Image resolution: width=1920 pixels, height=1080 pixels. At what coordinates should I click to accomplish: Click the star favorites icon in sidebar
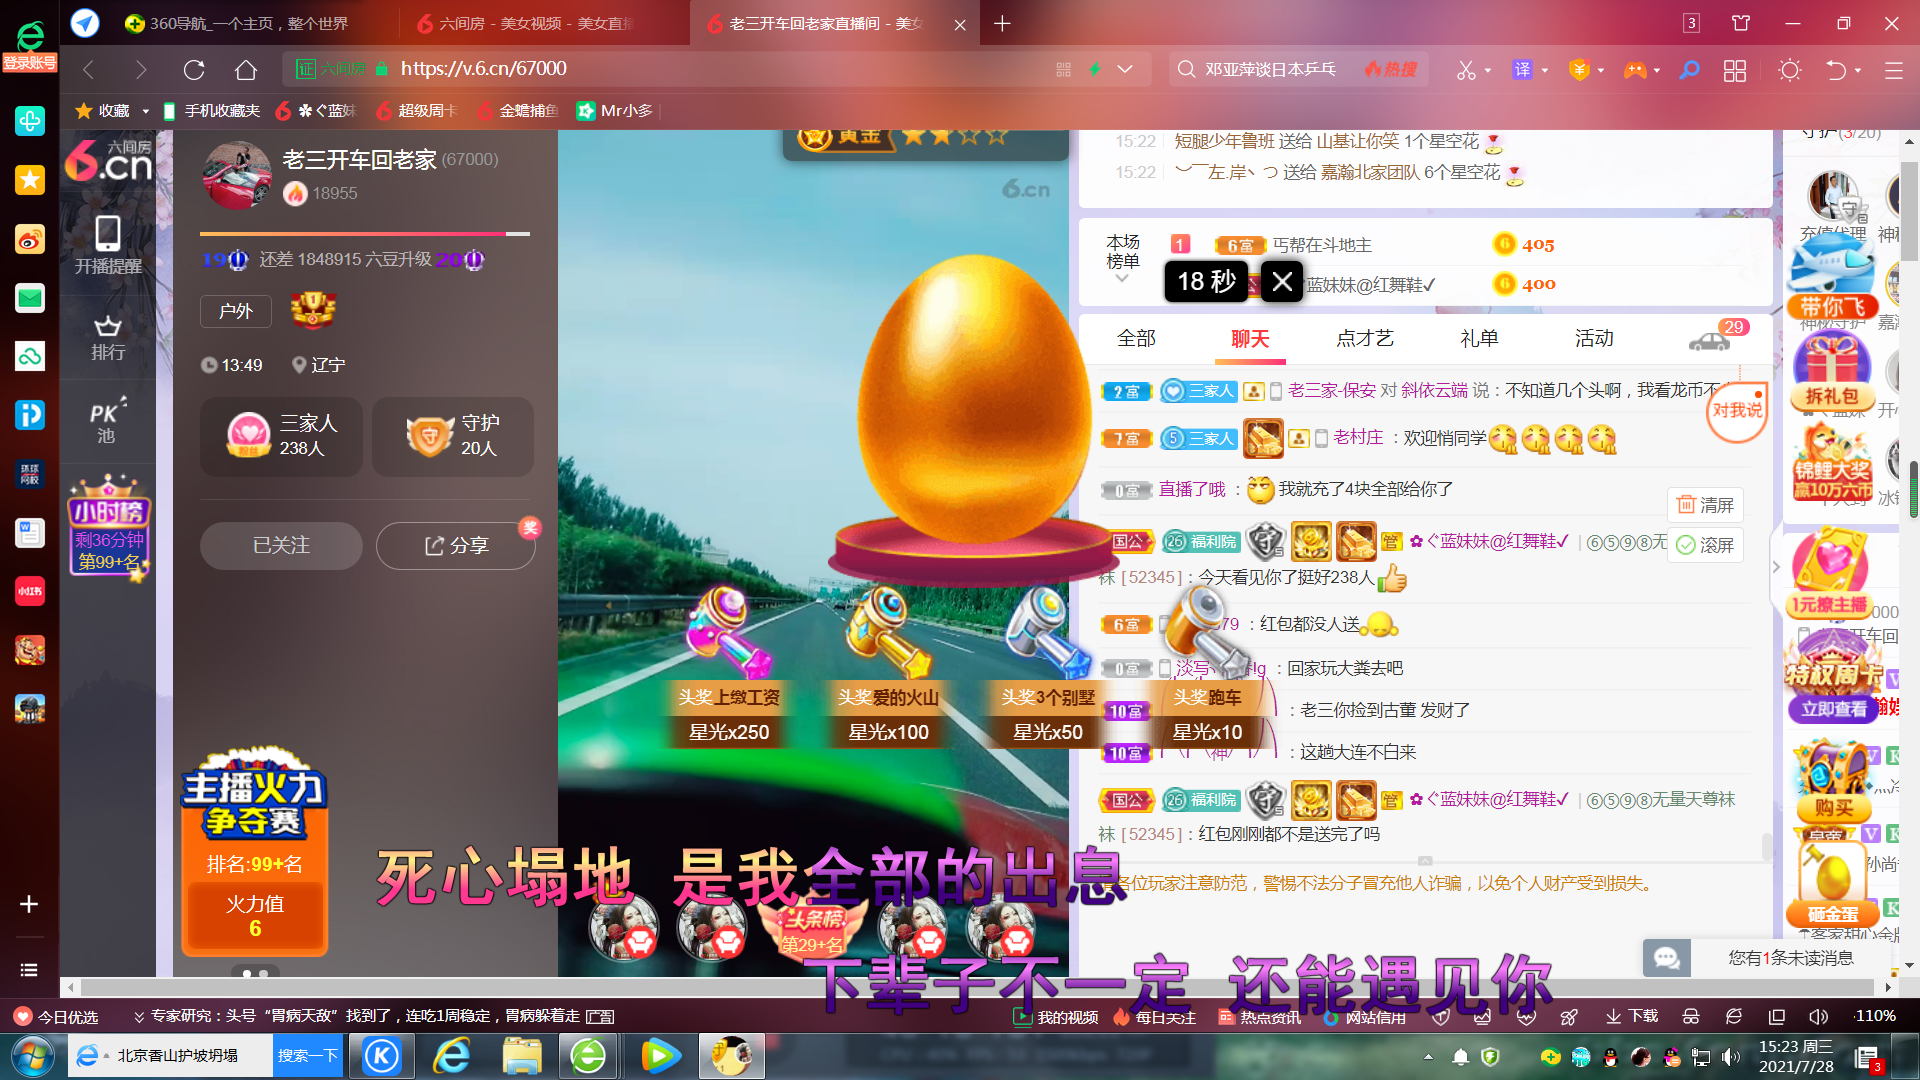click(30, 180)
